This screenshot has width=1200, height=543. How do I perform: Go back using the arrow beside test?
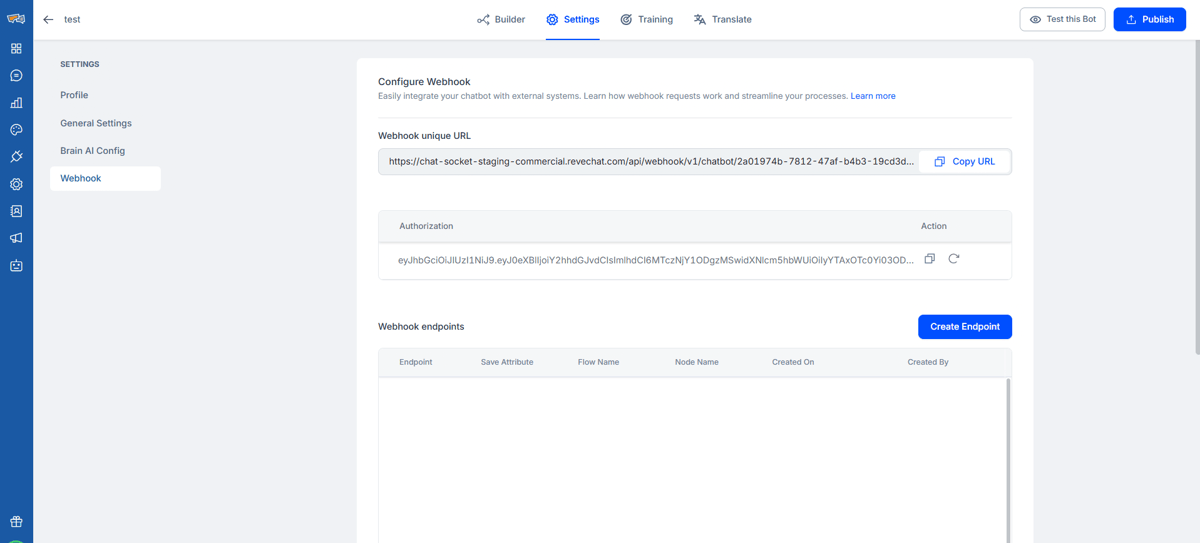(48, 20)
